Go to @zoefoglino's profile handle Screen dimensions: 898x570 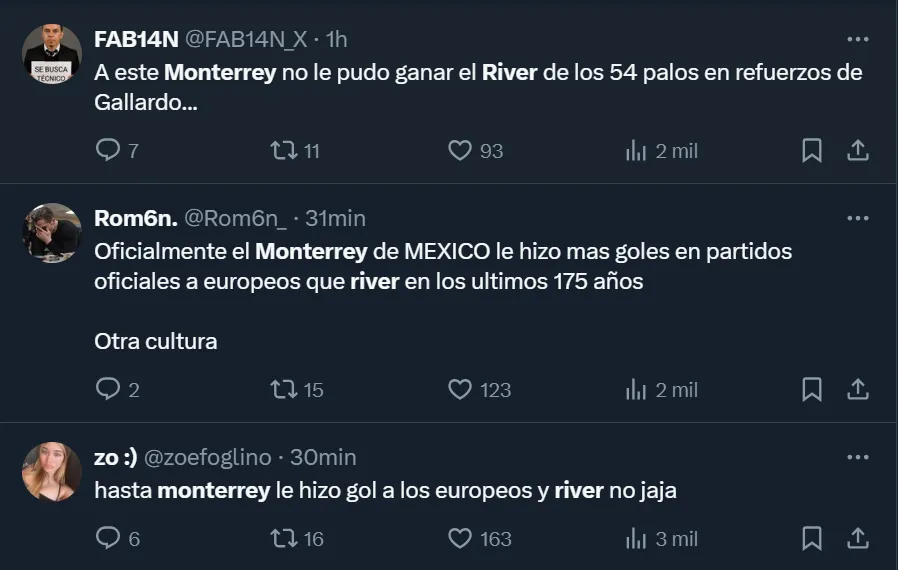click(208, 457)
